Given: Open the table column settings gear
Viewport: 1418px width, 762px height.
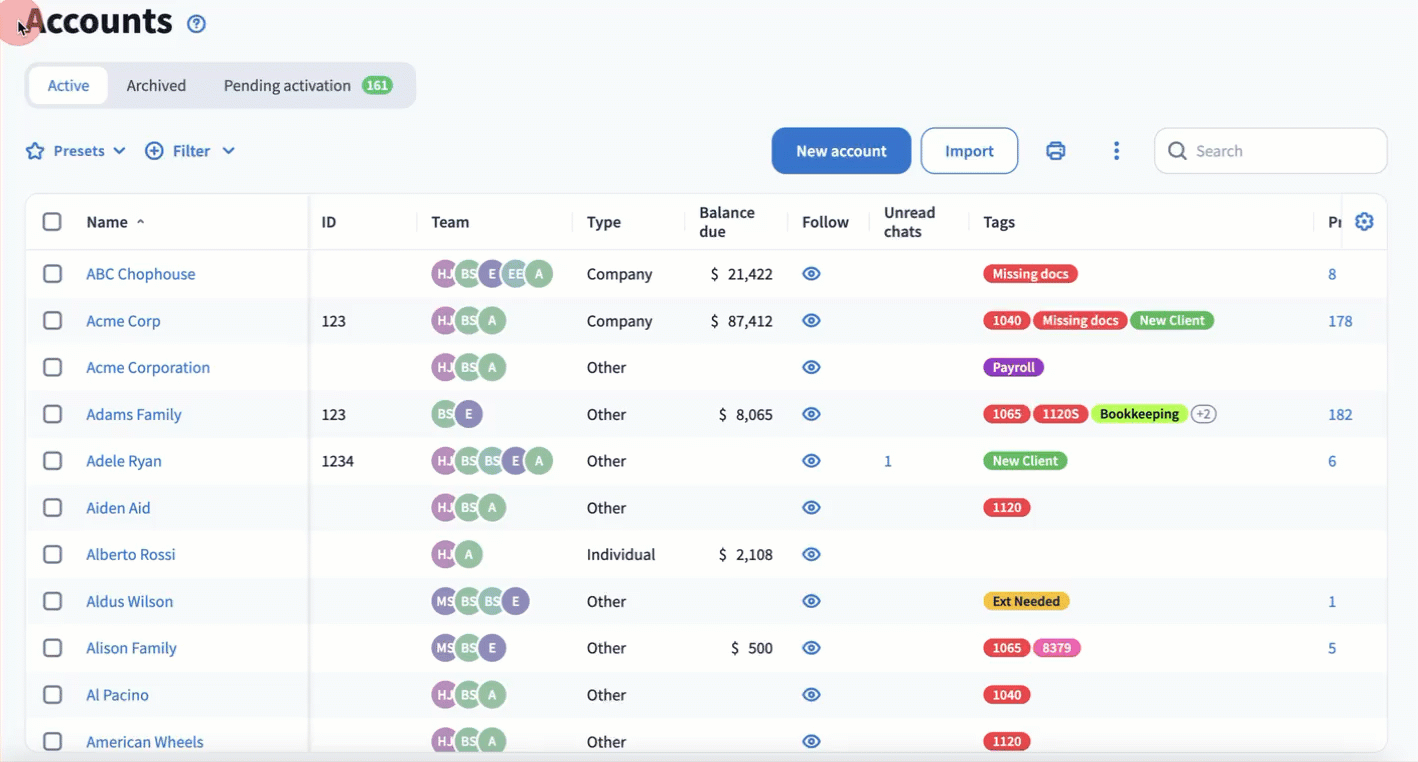Looking at the screenshot, I should [x=1364, y=222].
